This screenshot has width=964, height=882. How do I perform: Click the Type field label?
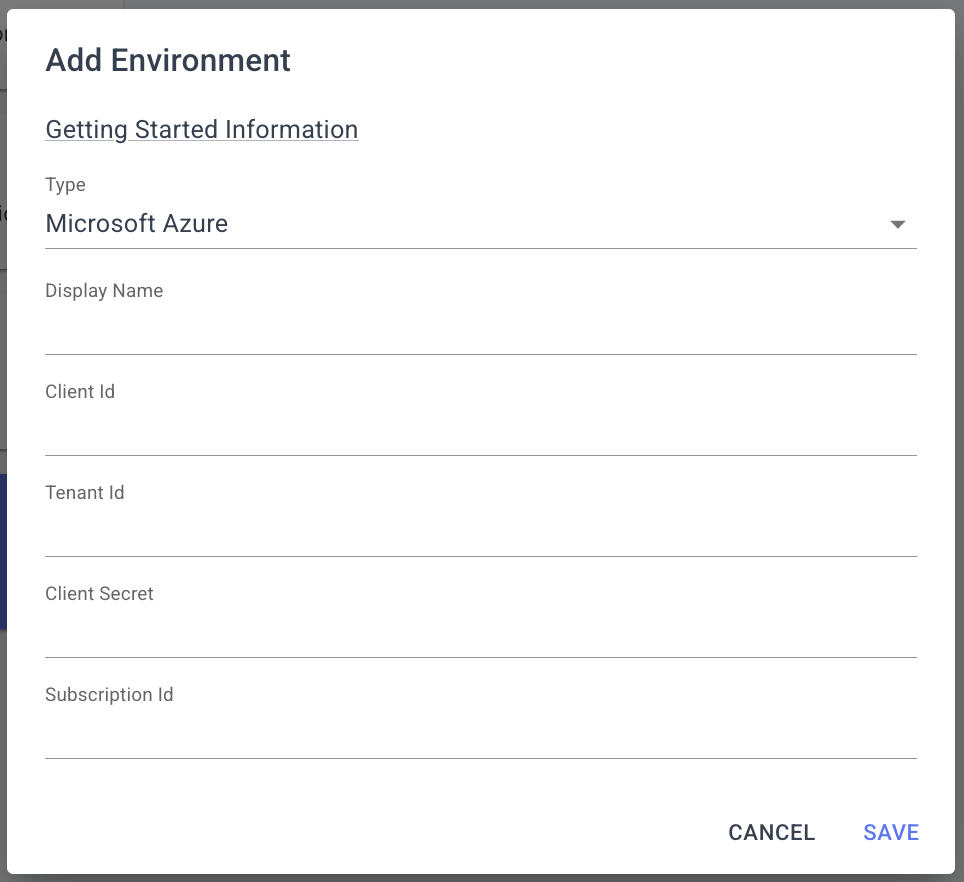point(65,185)
